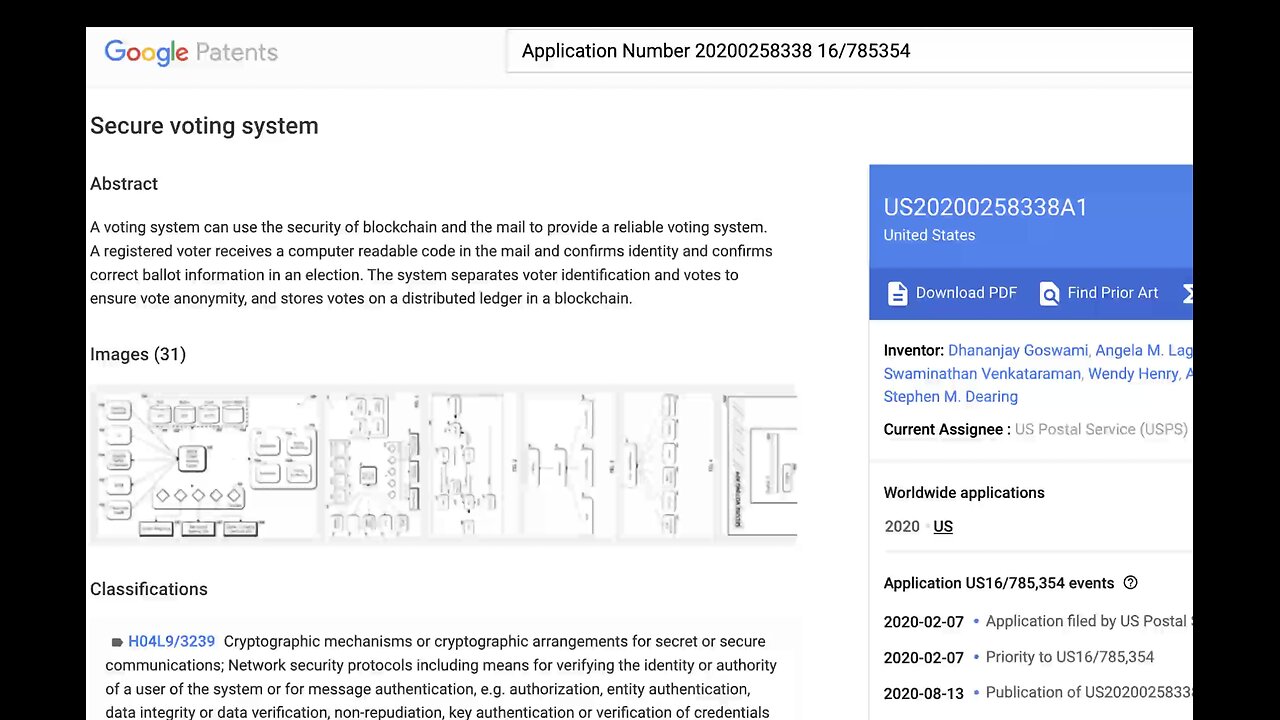
Task: Click United States under the patent number
Action: click(929, 236)
